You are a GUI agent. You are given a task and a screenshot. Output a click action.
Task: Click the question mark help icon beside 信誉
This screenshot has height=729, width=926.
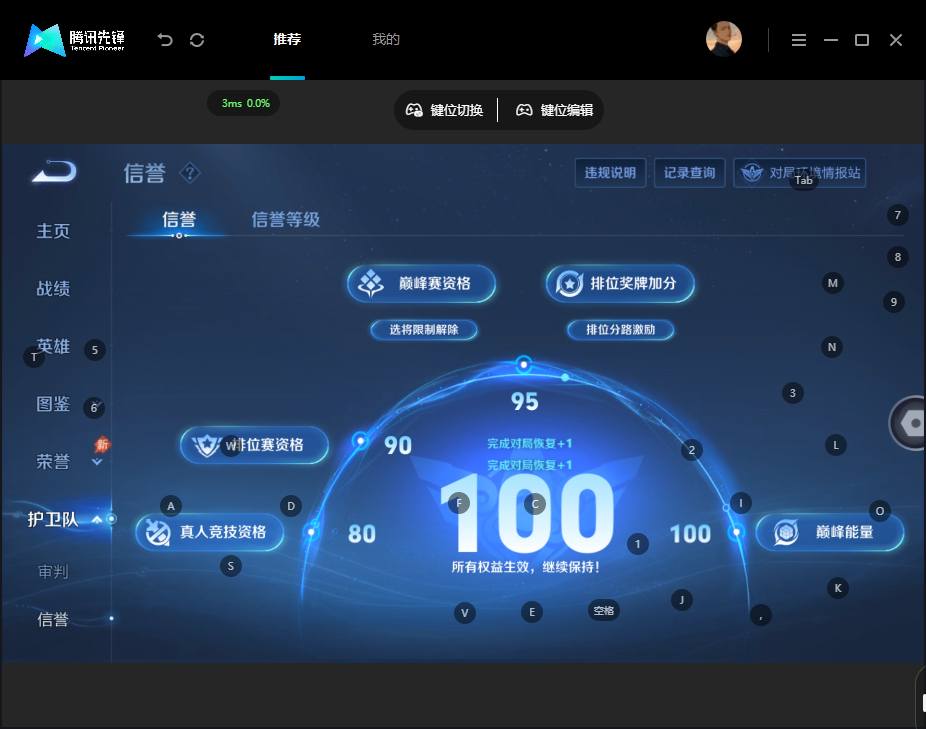point(190,173)
